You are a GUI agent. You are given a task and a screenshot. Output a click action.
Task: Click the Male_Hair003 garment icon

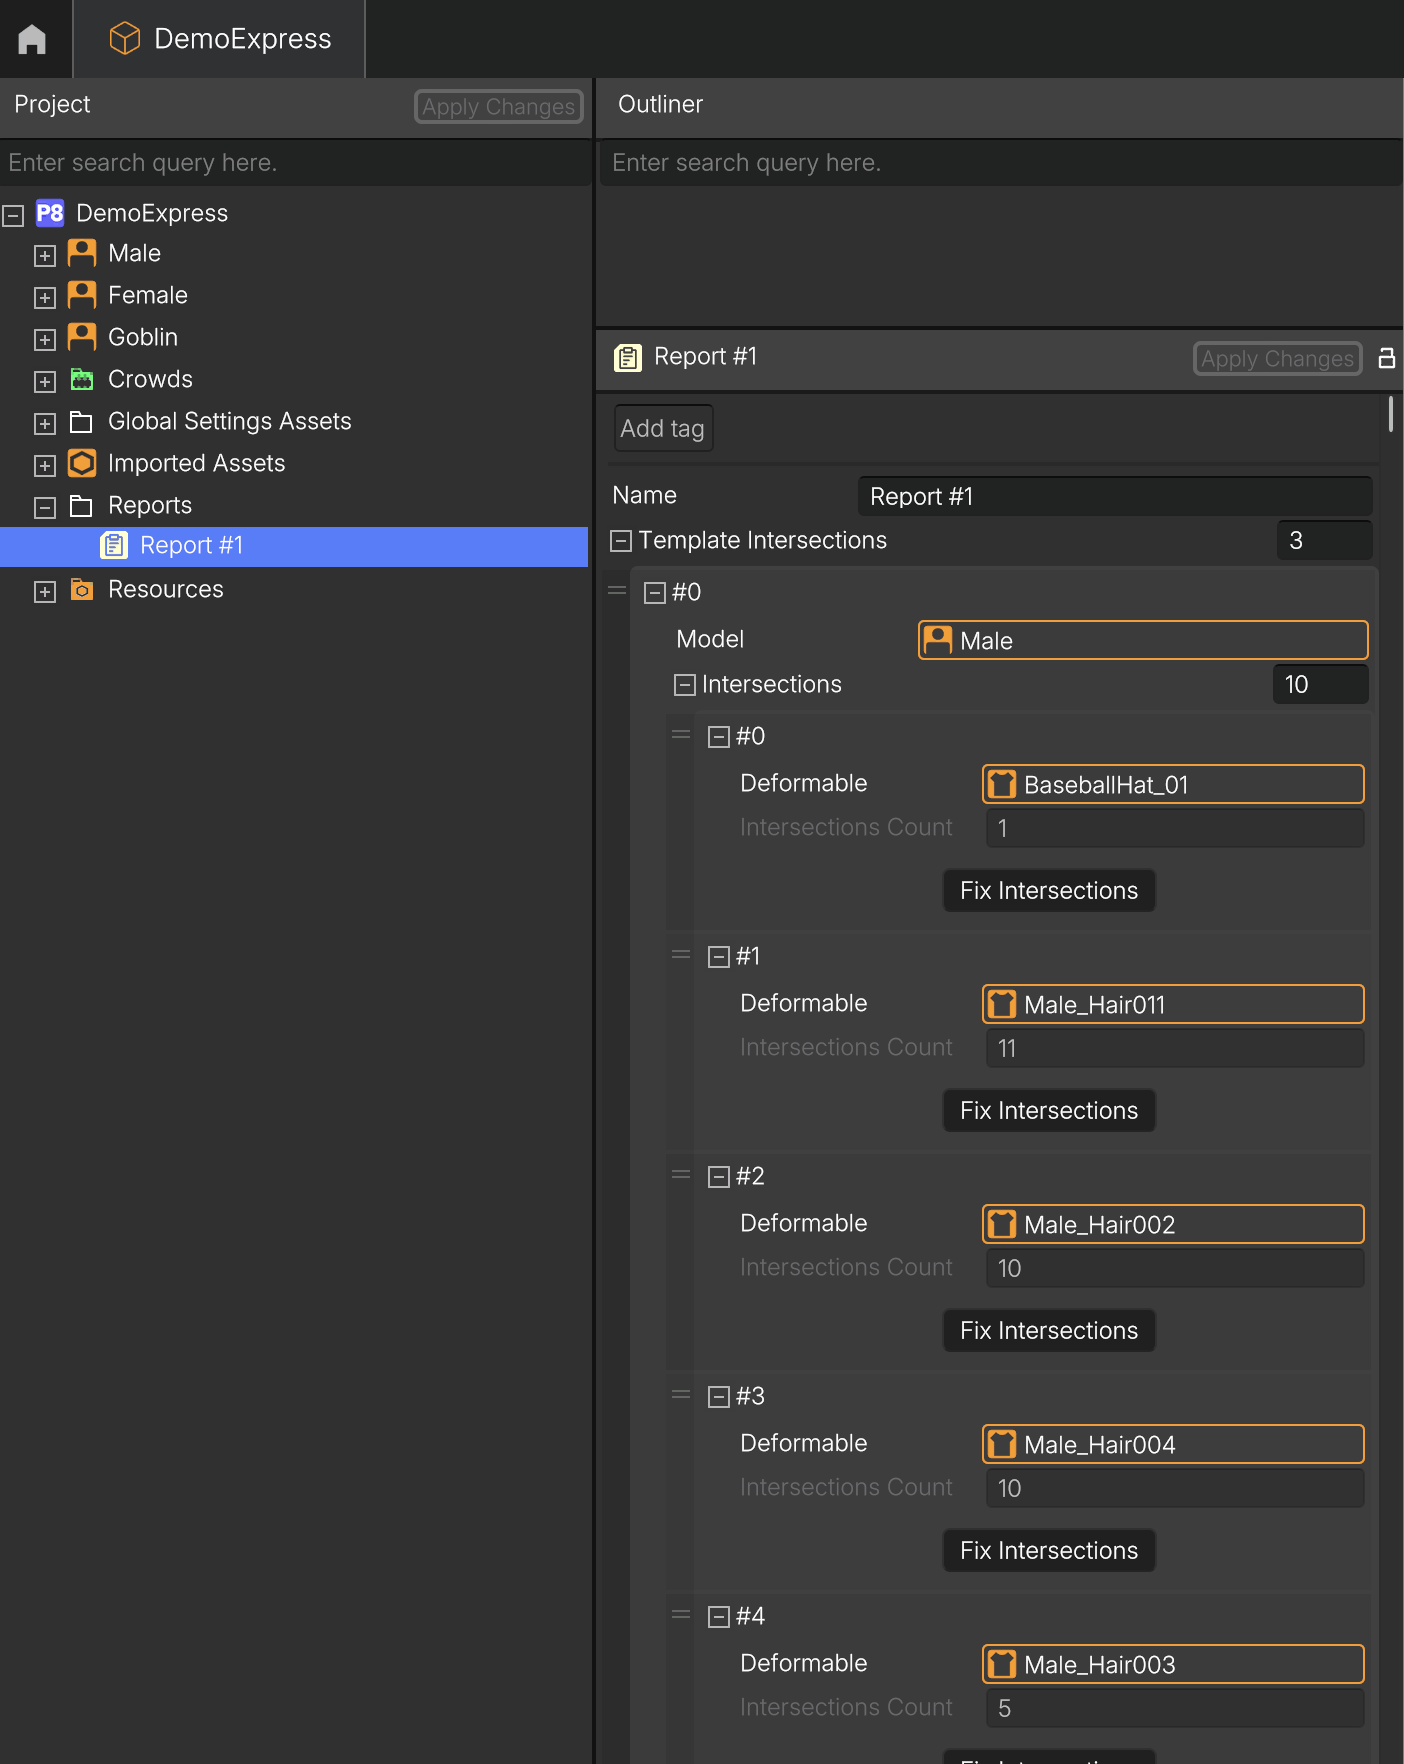(1002, 1664)
